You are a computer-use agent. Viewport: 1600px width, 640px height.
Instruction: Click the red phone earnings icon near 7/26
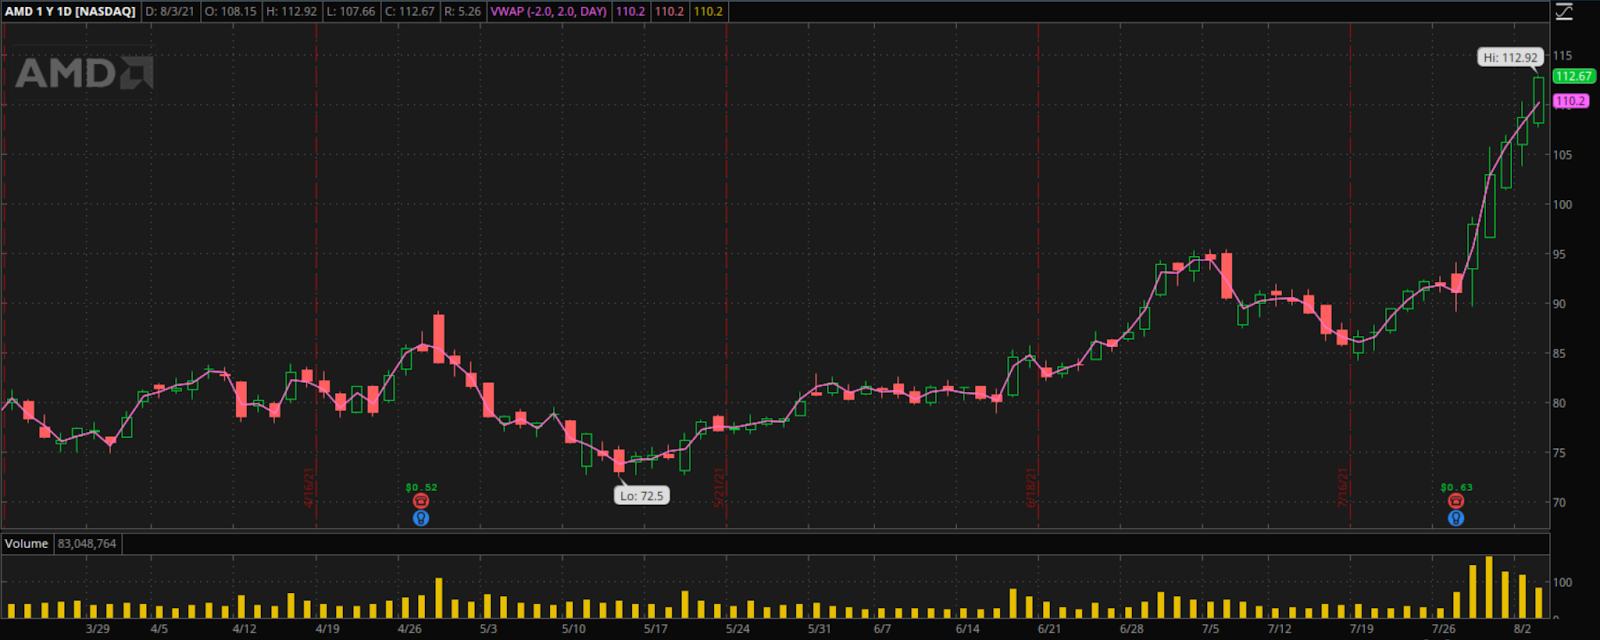click(1456, 501)
